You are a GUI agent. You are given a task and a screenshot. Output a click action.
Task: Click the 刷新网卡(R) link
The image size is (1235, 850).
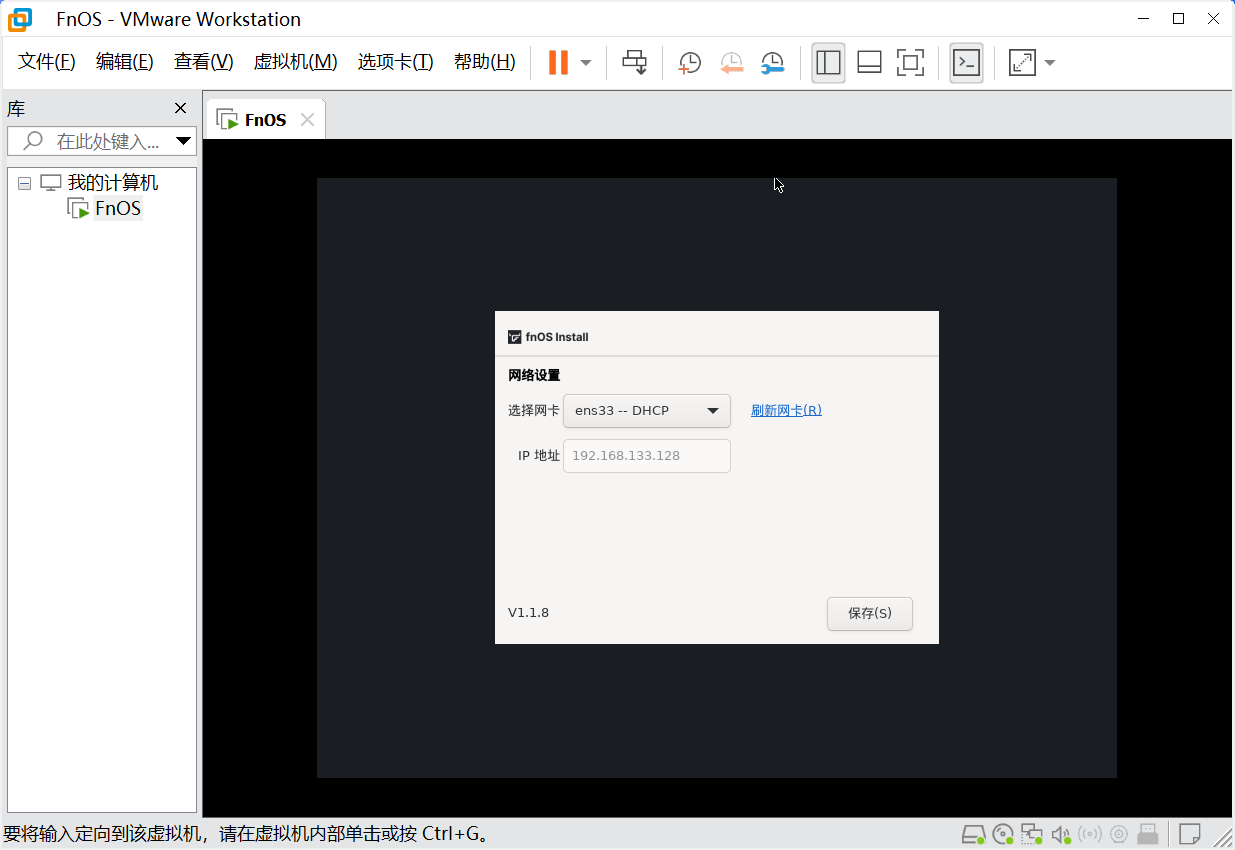(x=786, y=411)
